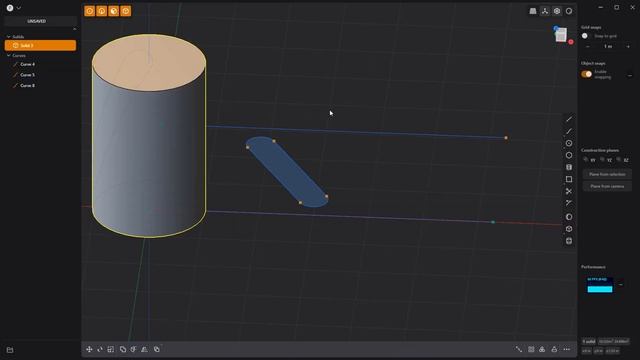The image size is (640, 360).
Task: Collapse the Solids group
Action: click(x=9, y=37)
